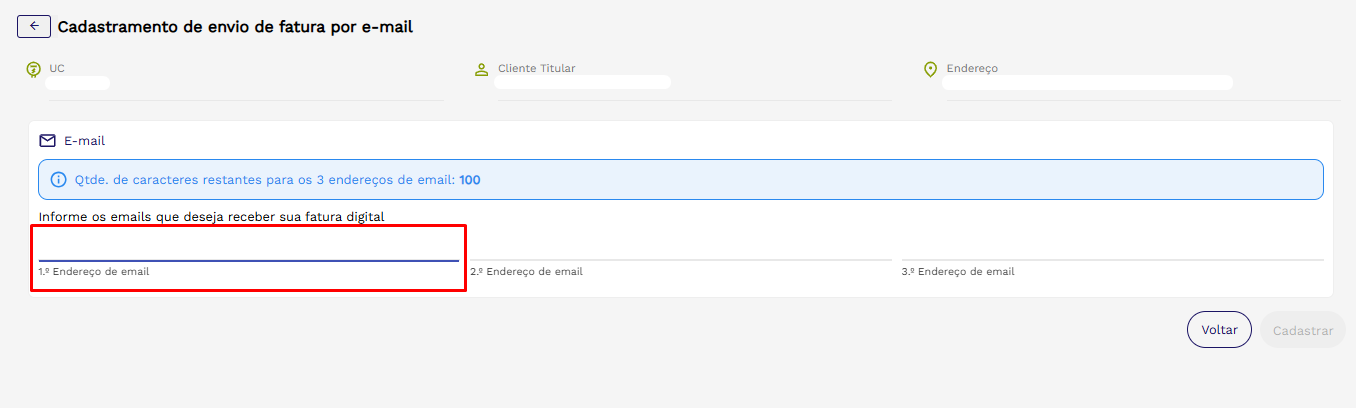Focus the first email address field
1356x408 pixels.
click(248, 248)
